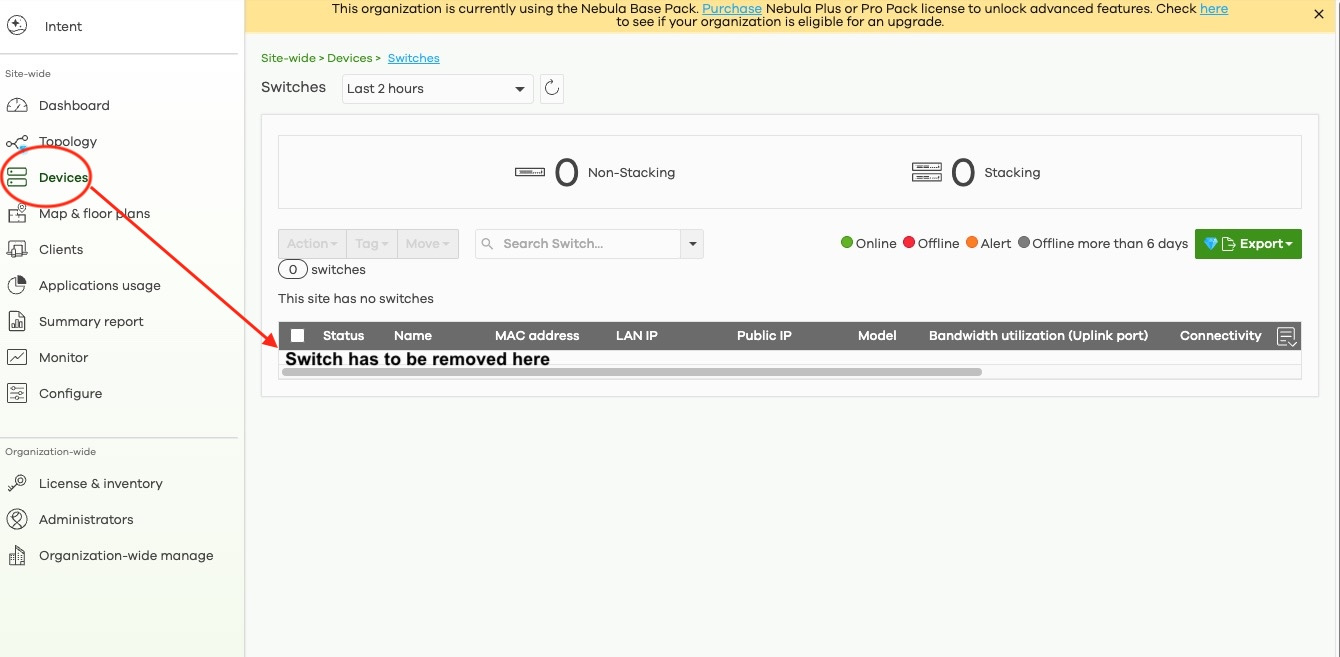1340x657 pixels.
Task: Expand the Tag dropdown button
Action: tap(372, 244)
